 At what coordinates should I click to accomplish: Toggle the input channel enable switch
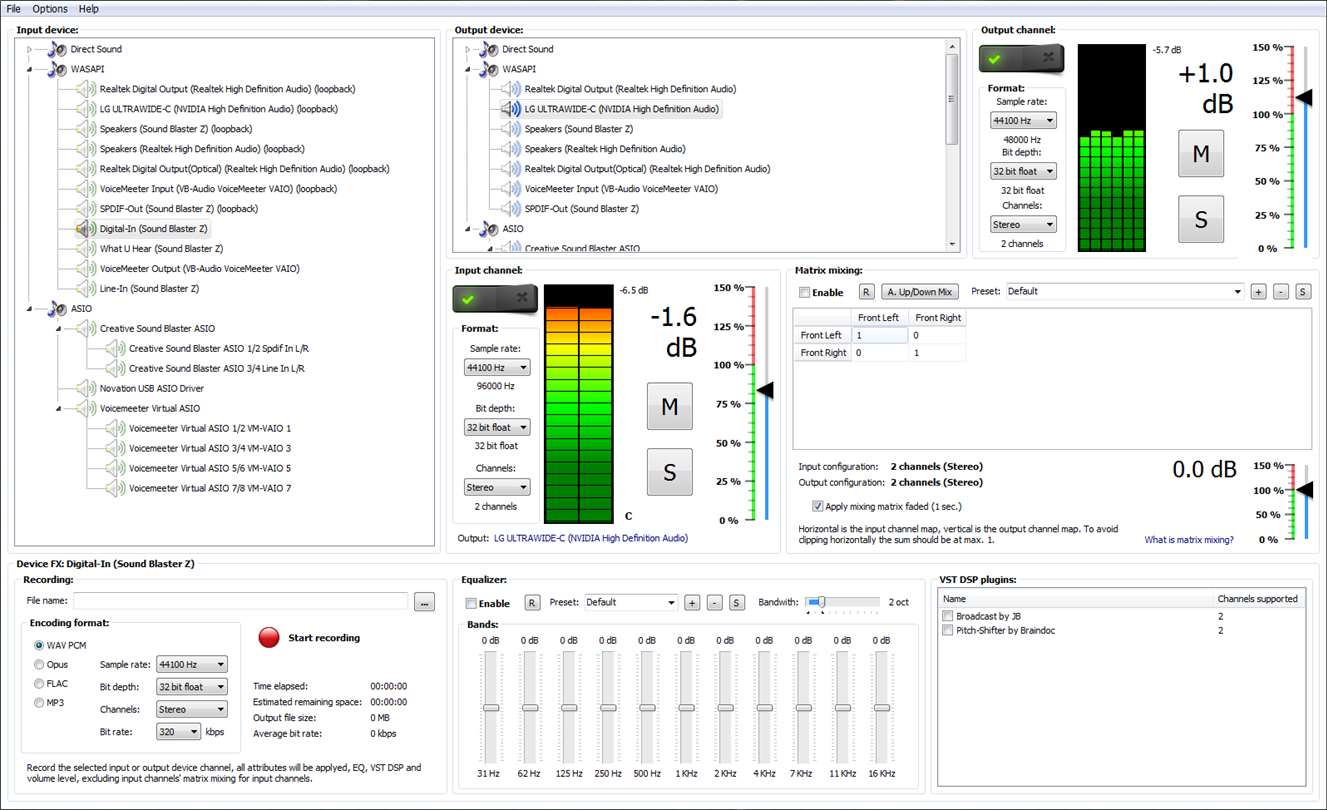point(494,299)
